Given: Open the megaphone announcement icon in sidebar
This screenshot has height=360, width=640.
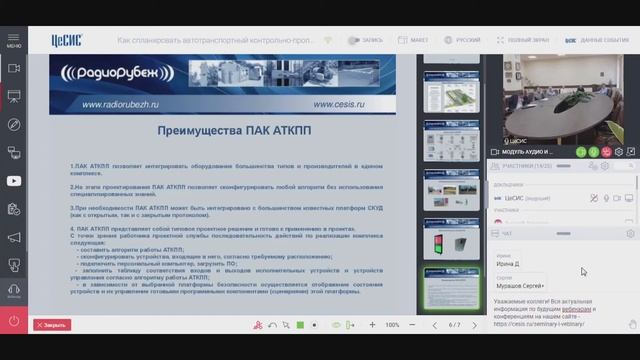Looking at the screenshot, I should 14,237.
